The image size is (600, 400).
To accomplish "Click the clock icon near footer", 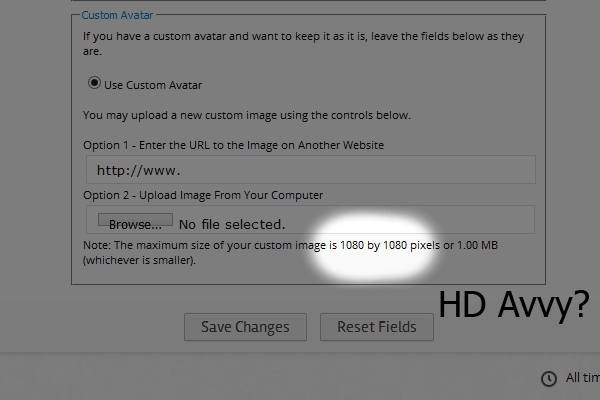I will click(x=549, y=379).
